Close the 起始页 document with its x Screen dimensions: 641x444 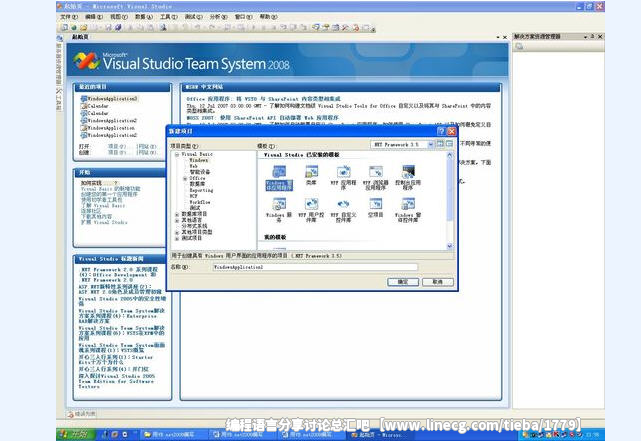[505, 37]
